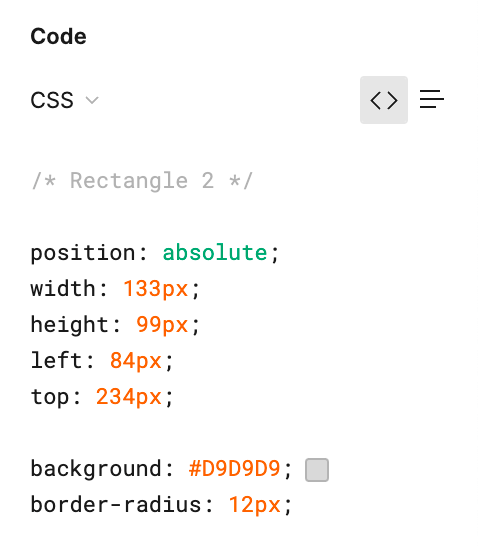Switch to the code view icon
Viewport: 478px width, 546px height.
[384, 100]
